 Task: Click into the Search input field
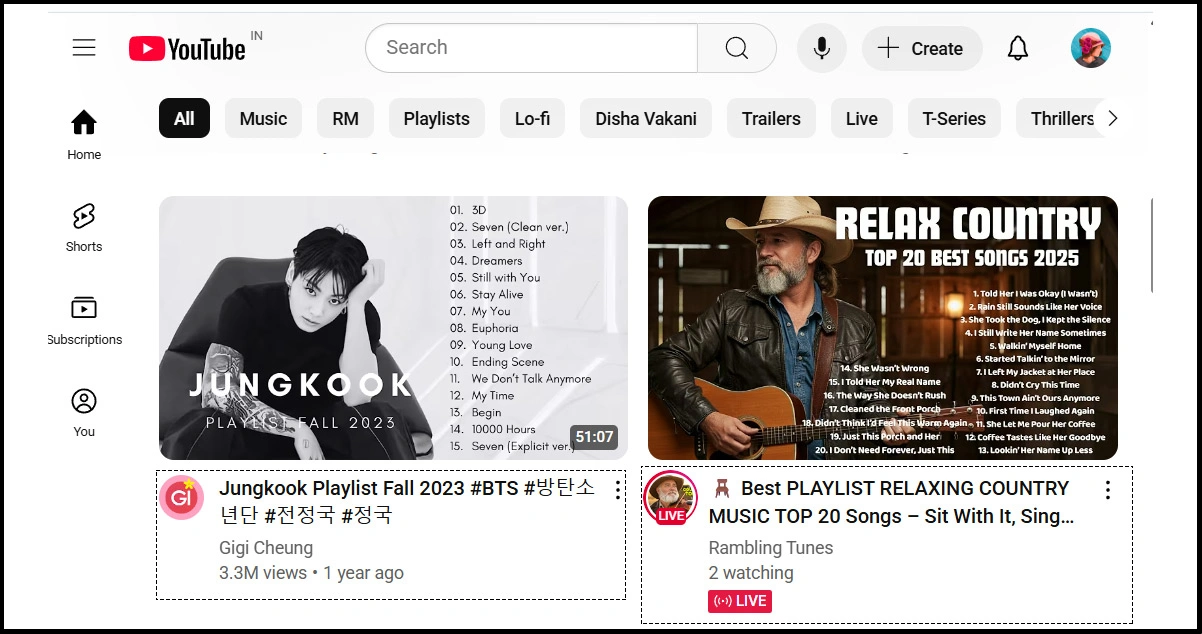click(x=530, y=48)
